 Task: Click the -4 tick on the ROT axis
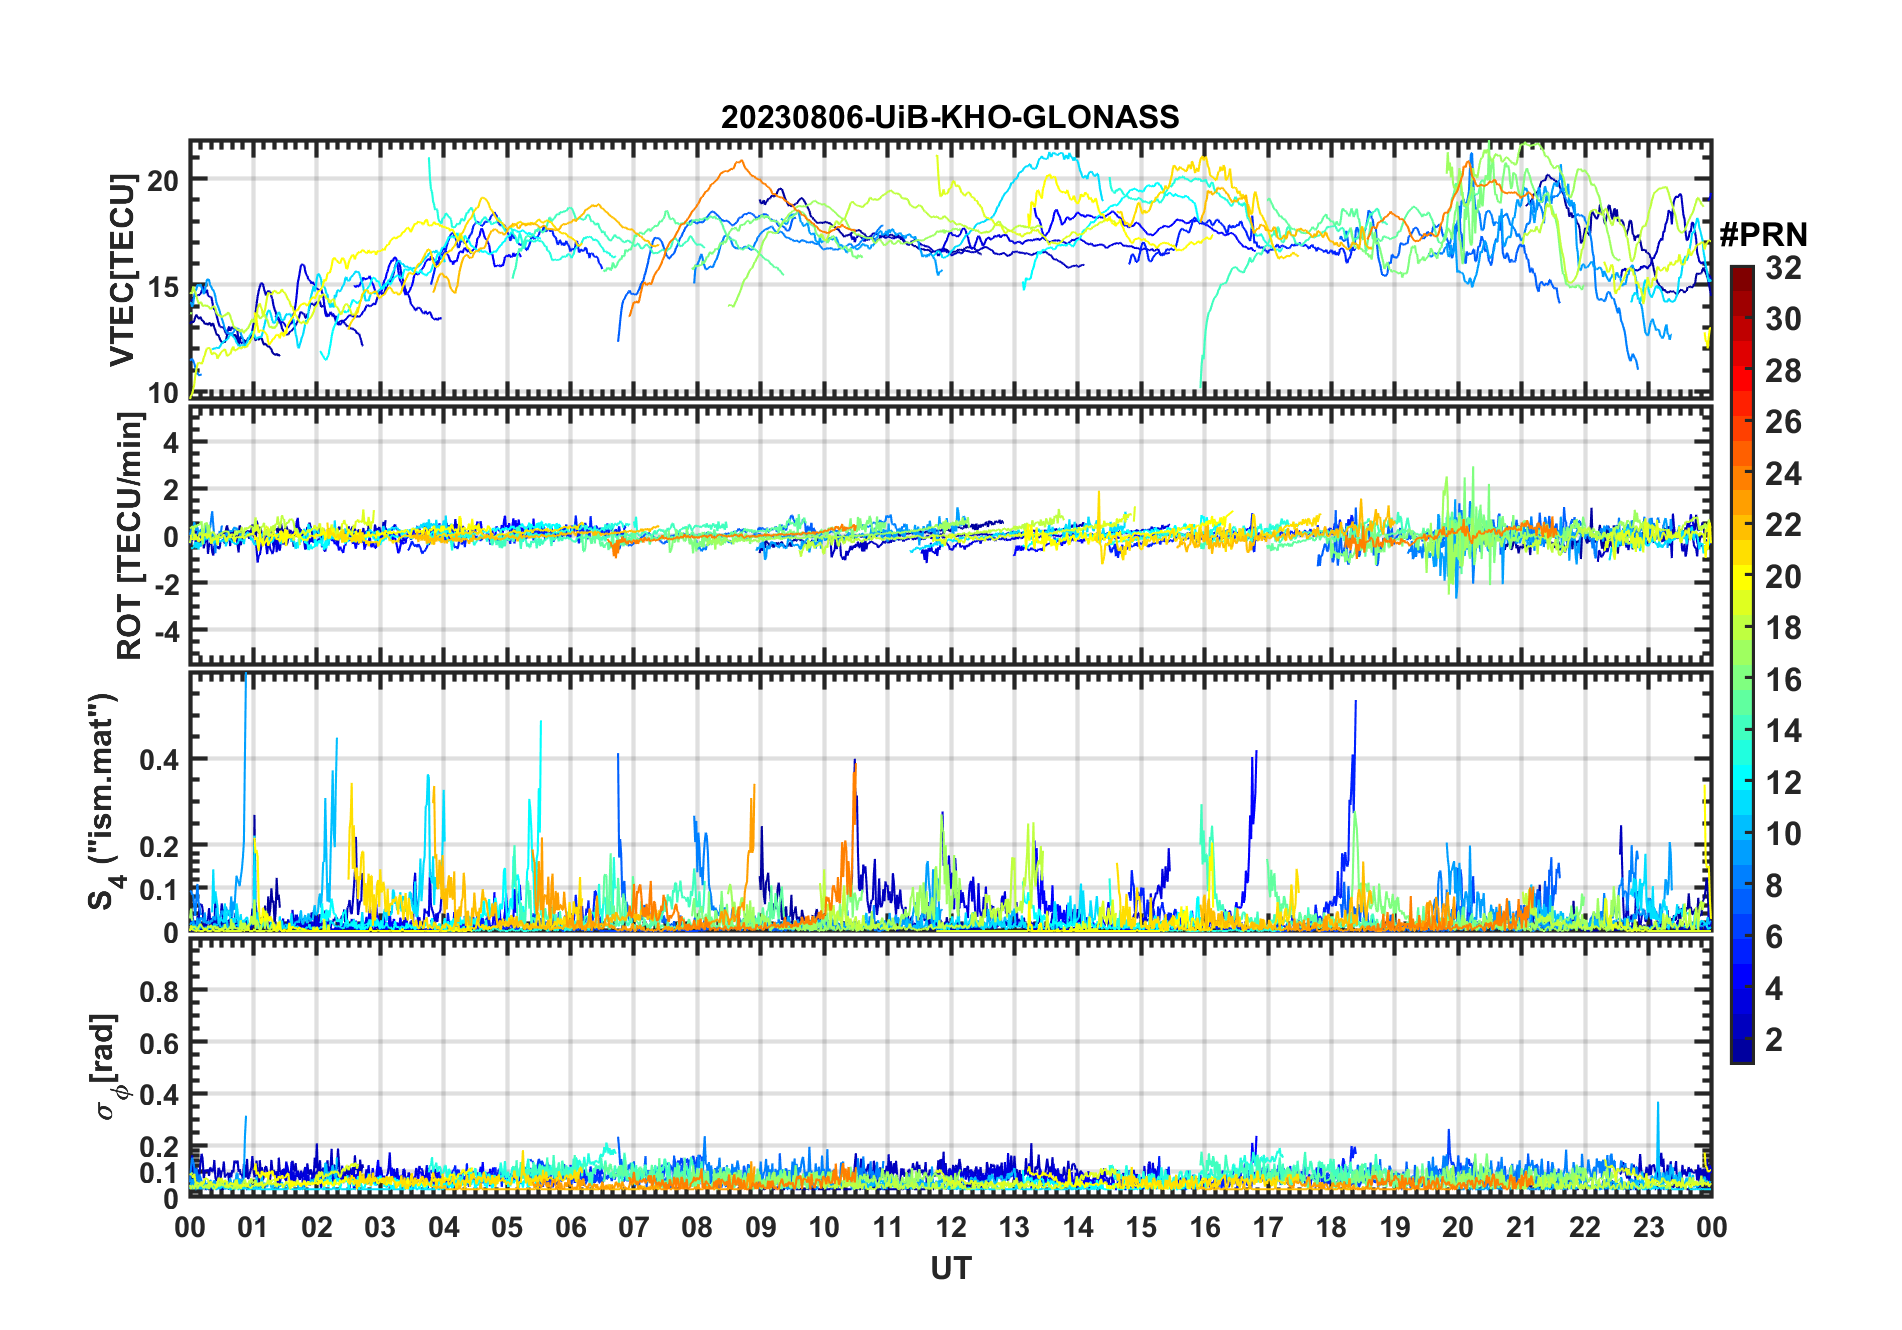[x=164, y=632]
